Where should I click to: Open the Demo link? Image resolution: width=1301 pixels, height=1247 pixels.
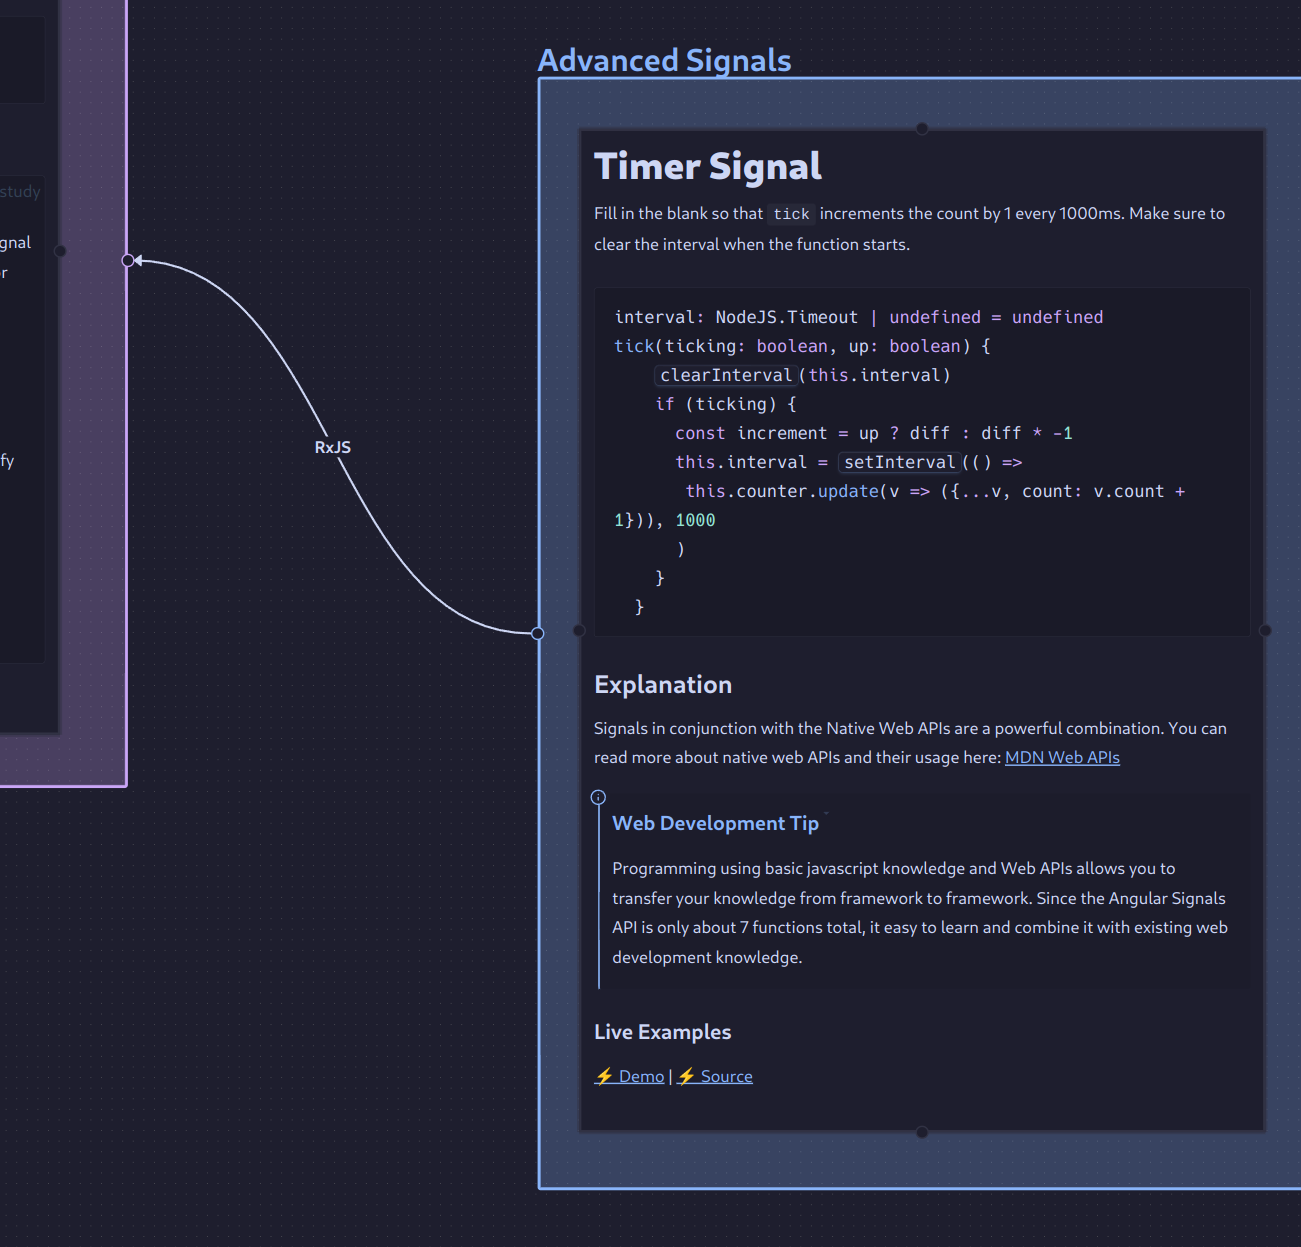click(641, 1076)
